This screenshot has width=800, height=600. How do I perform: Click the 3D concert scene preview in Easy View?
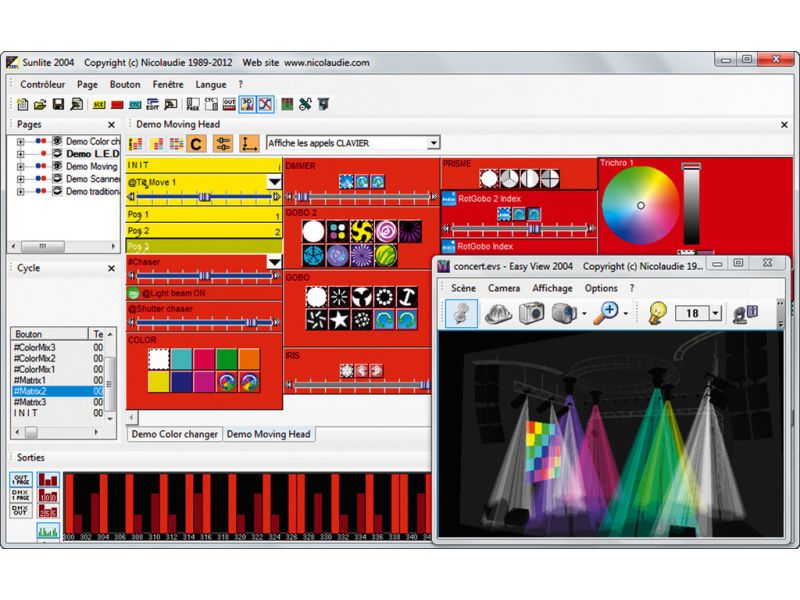[x=611, y=434]
